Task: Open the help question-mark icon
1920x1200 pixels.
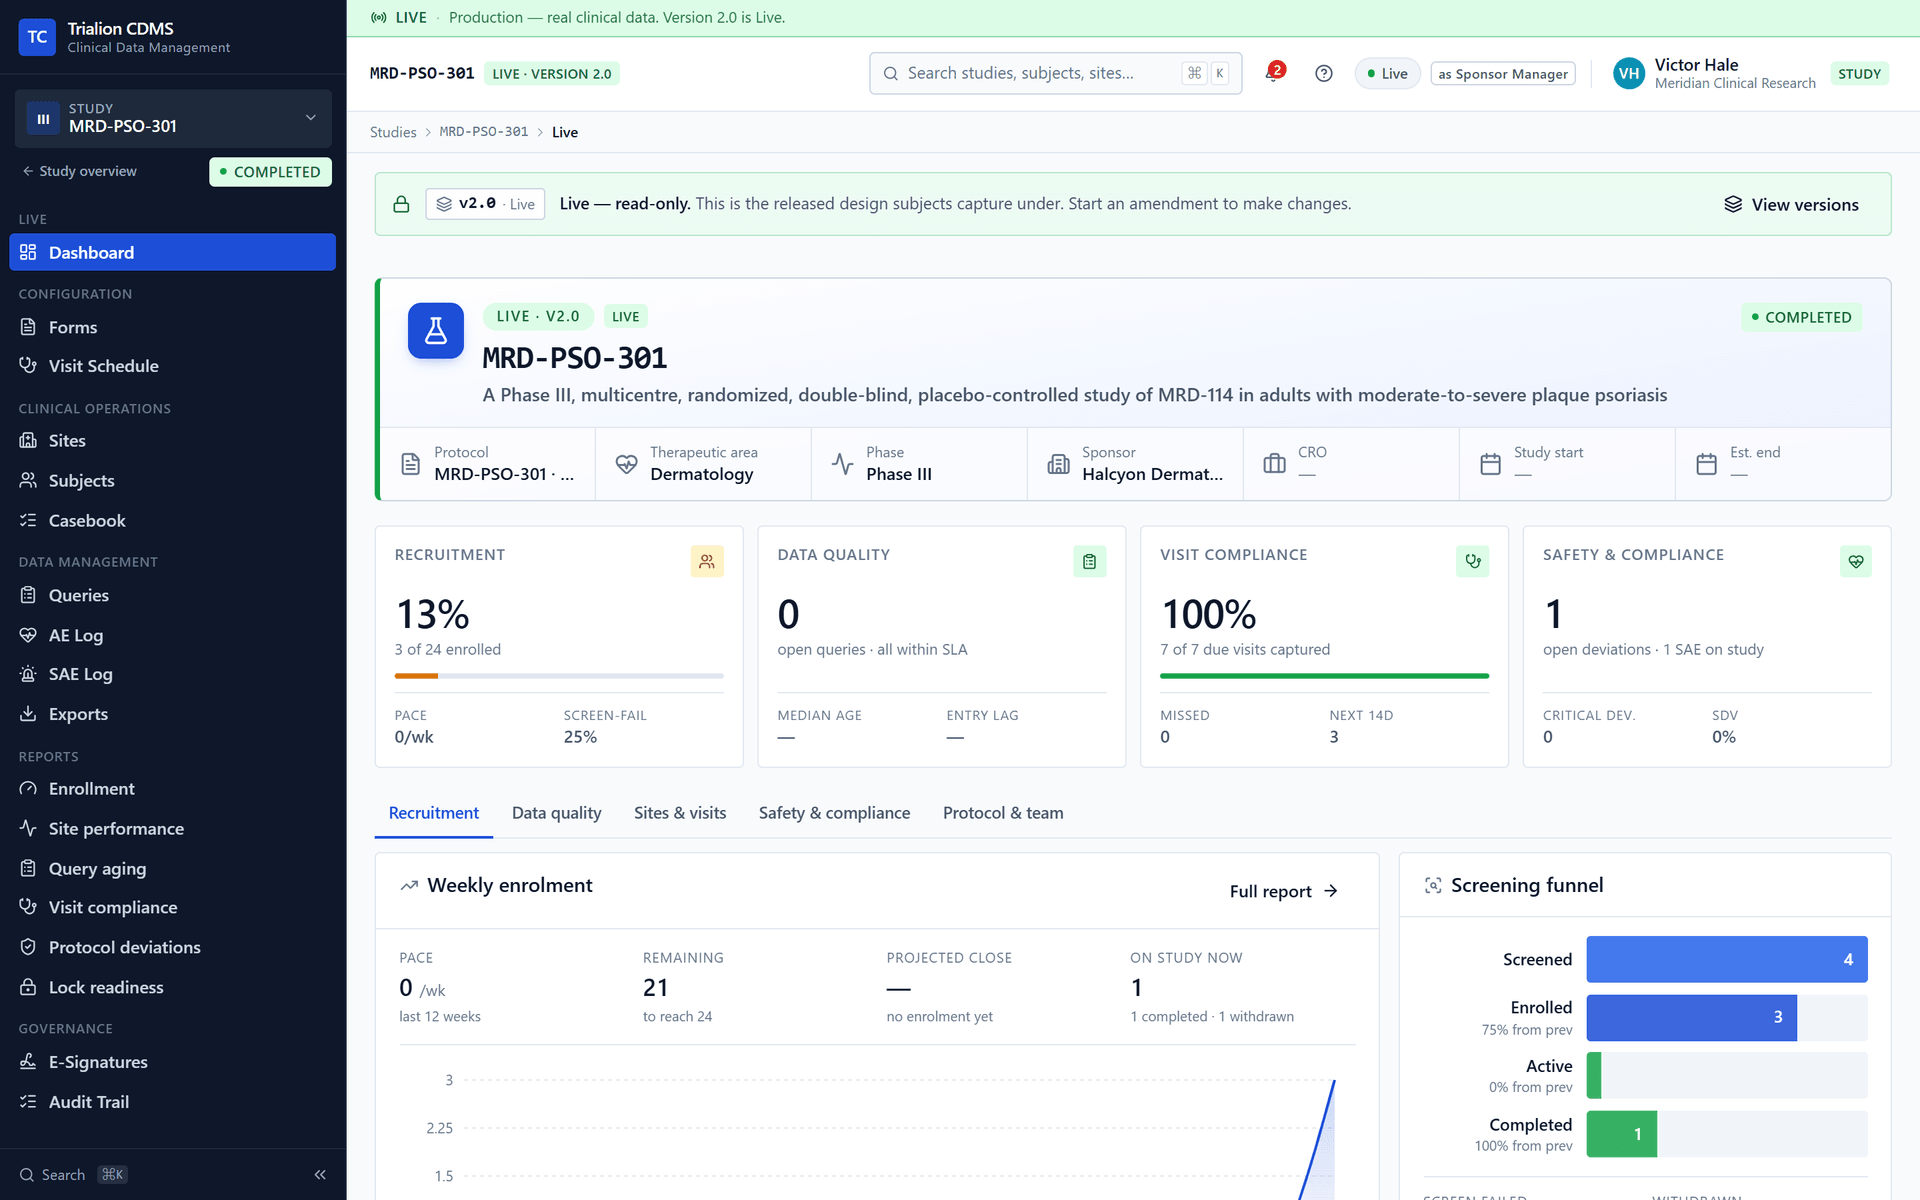Action: pyautogui.click(x=1324, y=73)
